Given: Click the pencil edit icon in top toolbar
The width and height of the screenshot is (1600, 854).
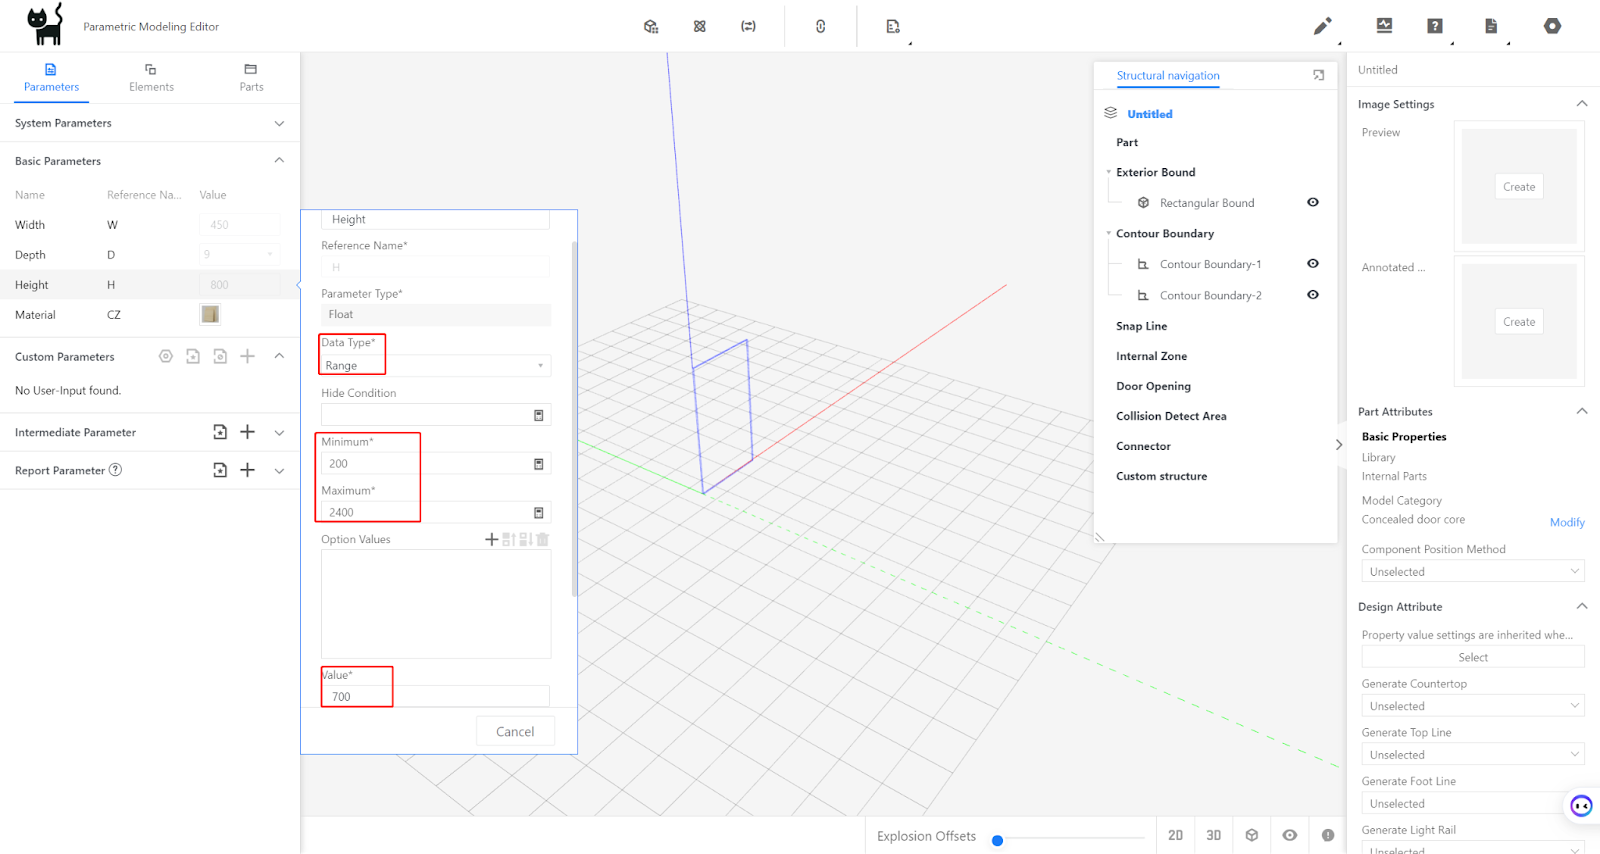Looking at the screenshot, I should (1322, 26).
